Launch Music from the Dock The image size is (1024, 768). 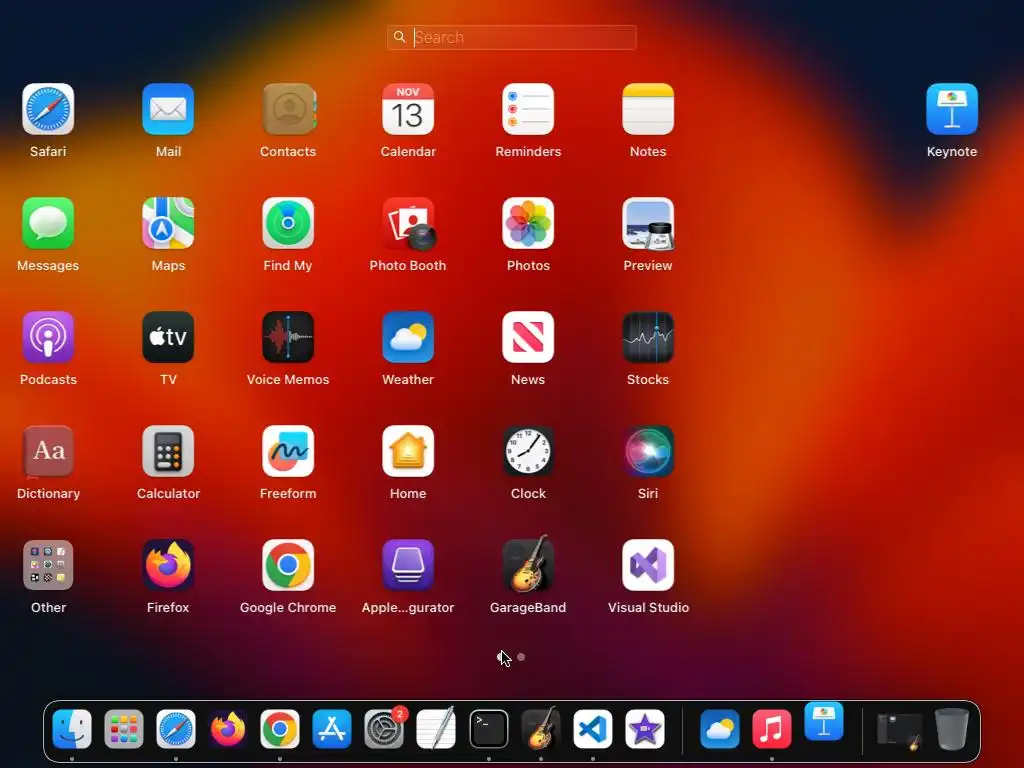click(771, 729)
